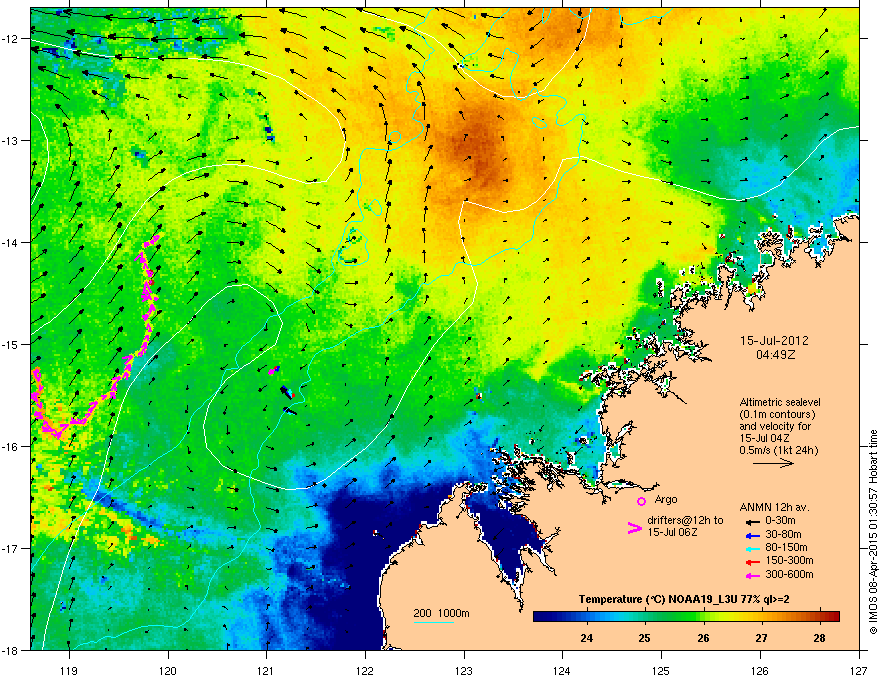Click latitude axis label -15

10,344
